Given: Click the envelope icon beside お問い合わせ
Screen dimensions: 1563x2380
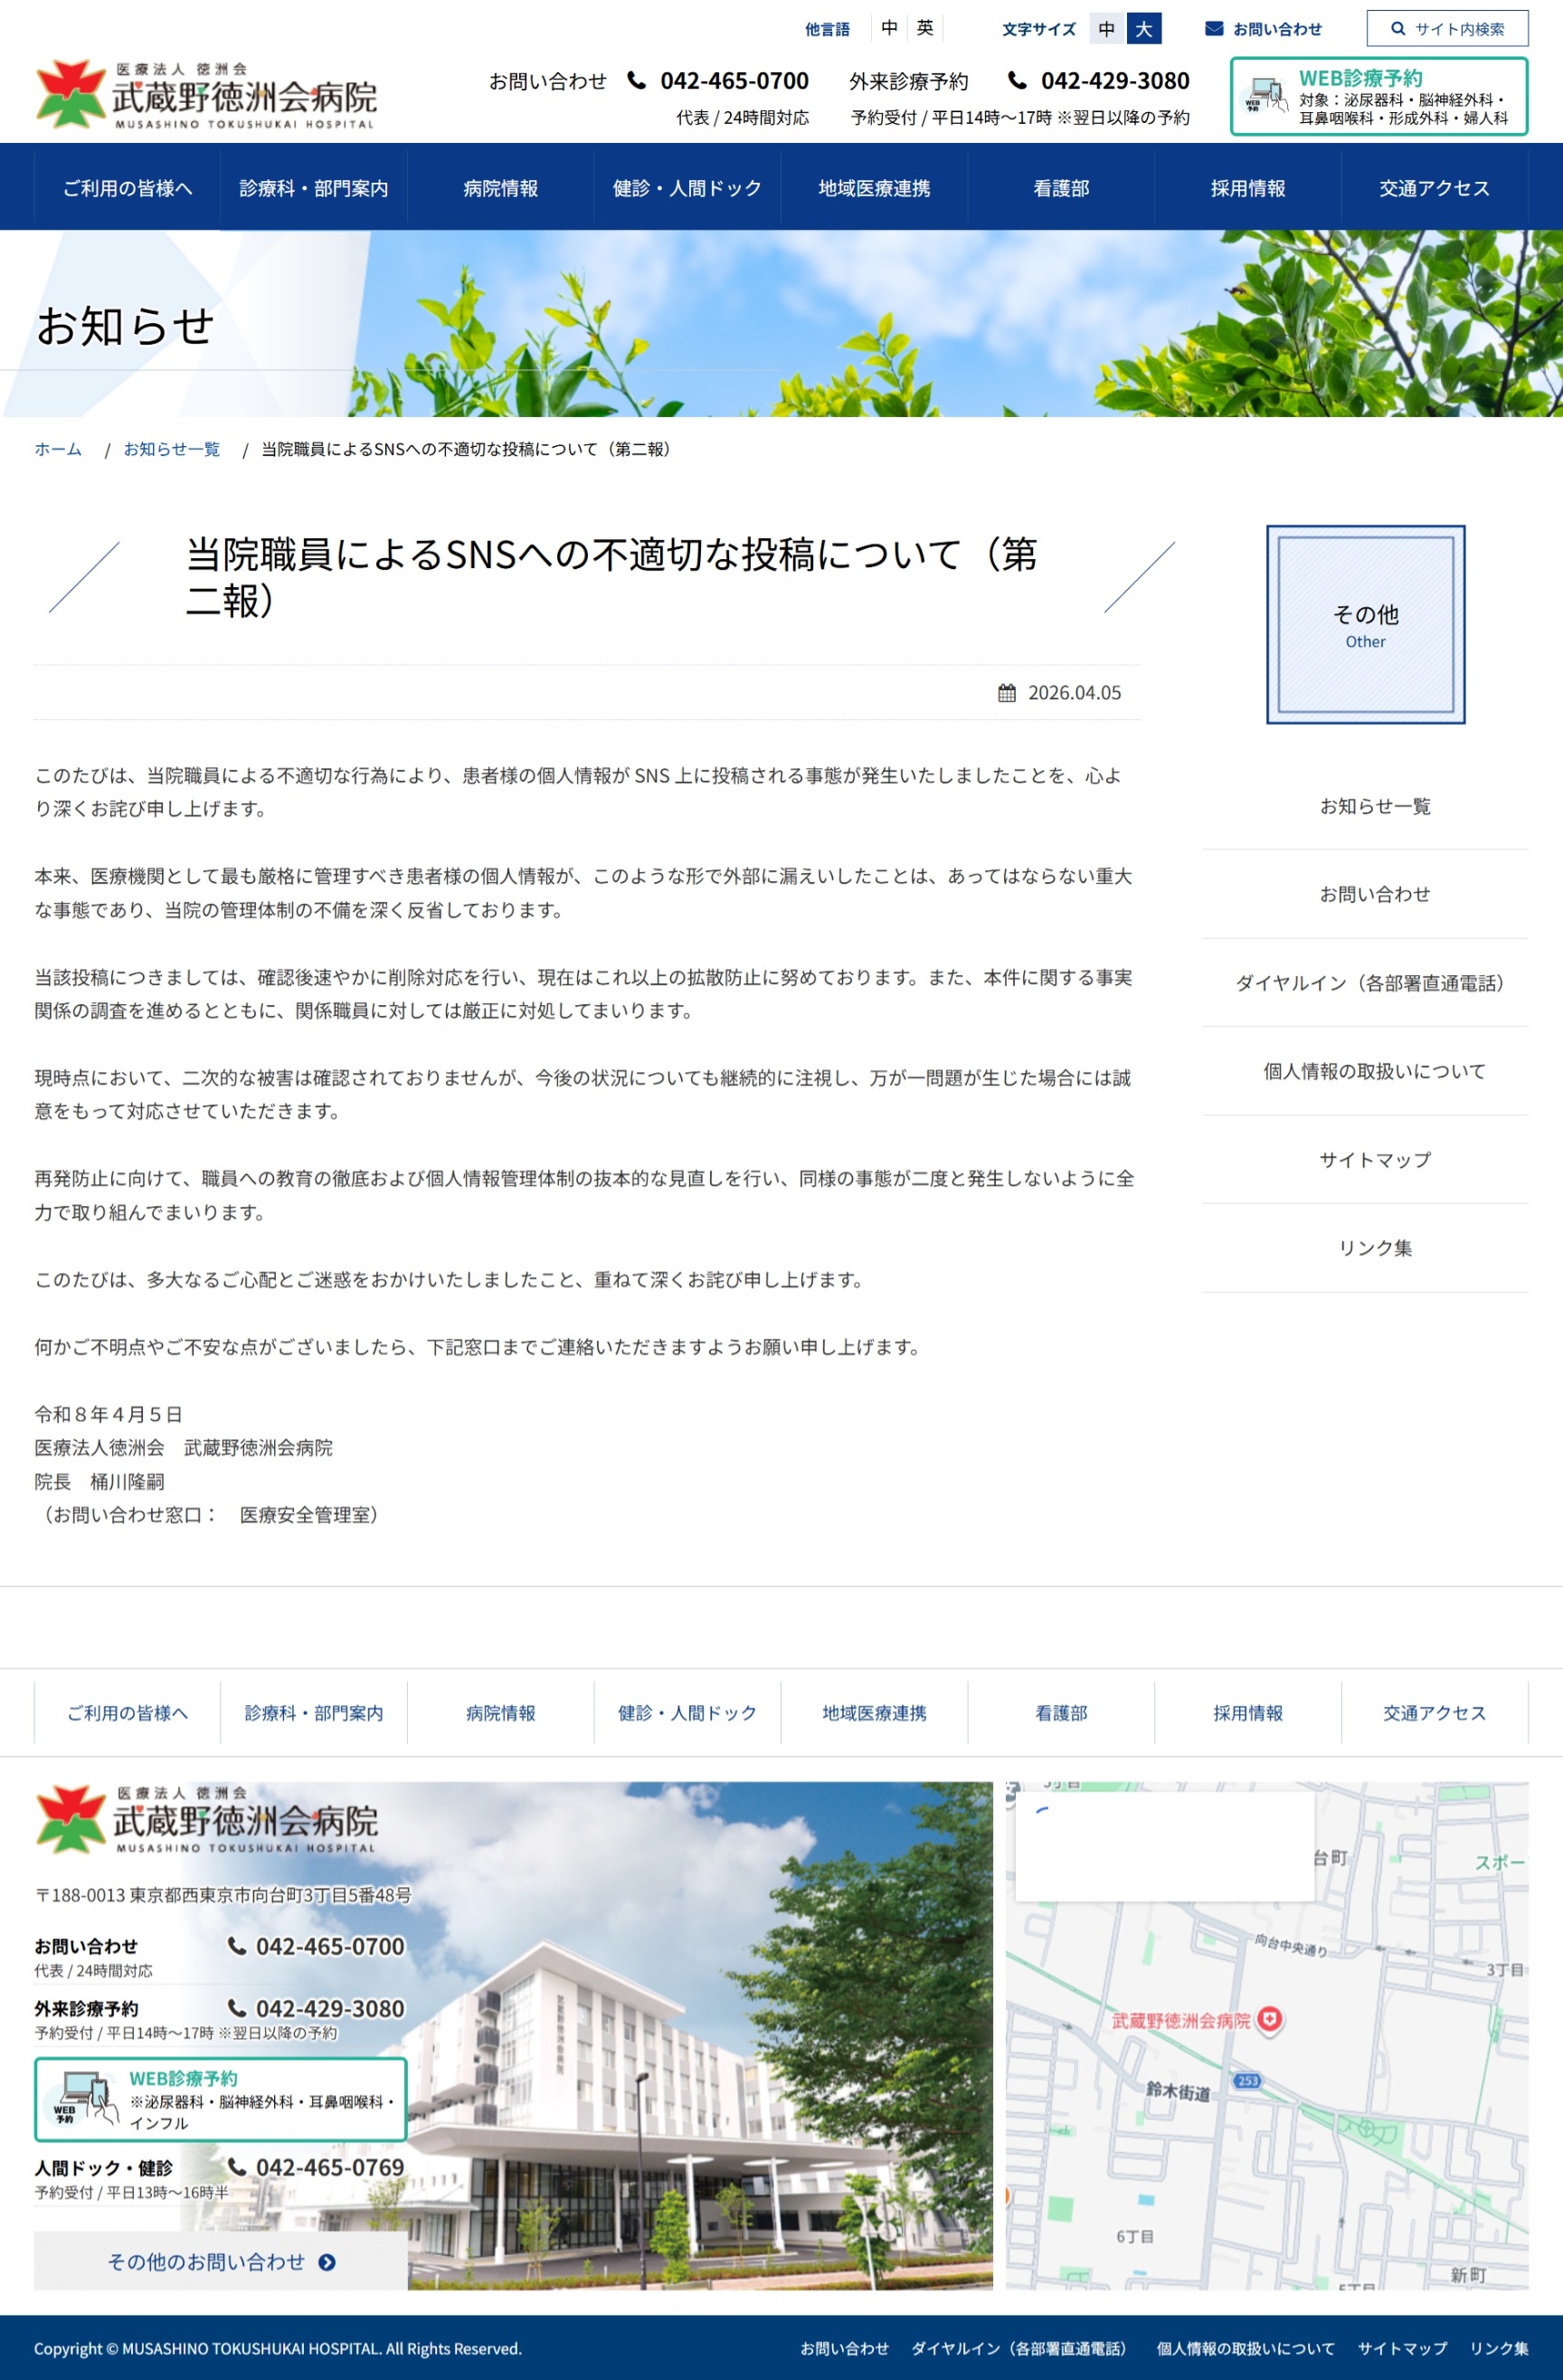Looking at the screenshot, I should pos(1213,29).
